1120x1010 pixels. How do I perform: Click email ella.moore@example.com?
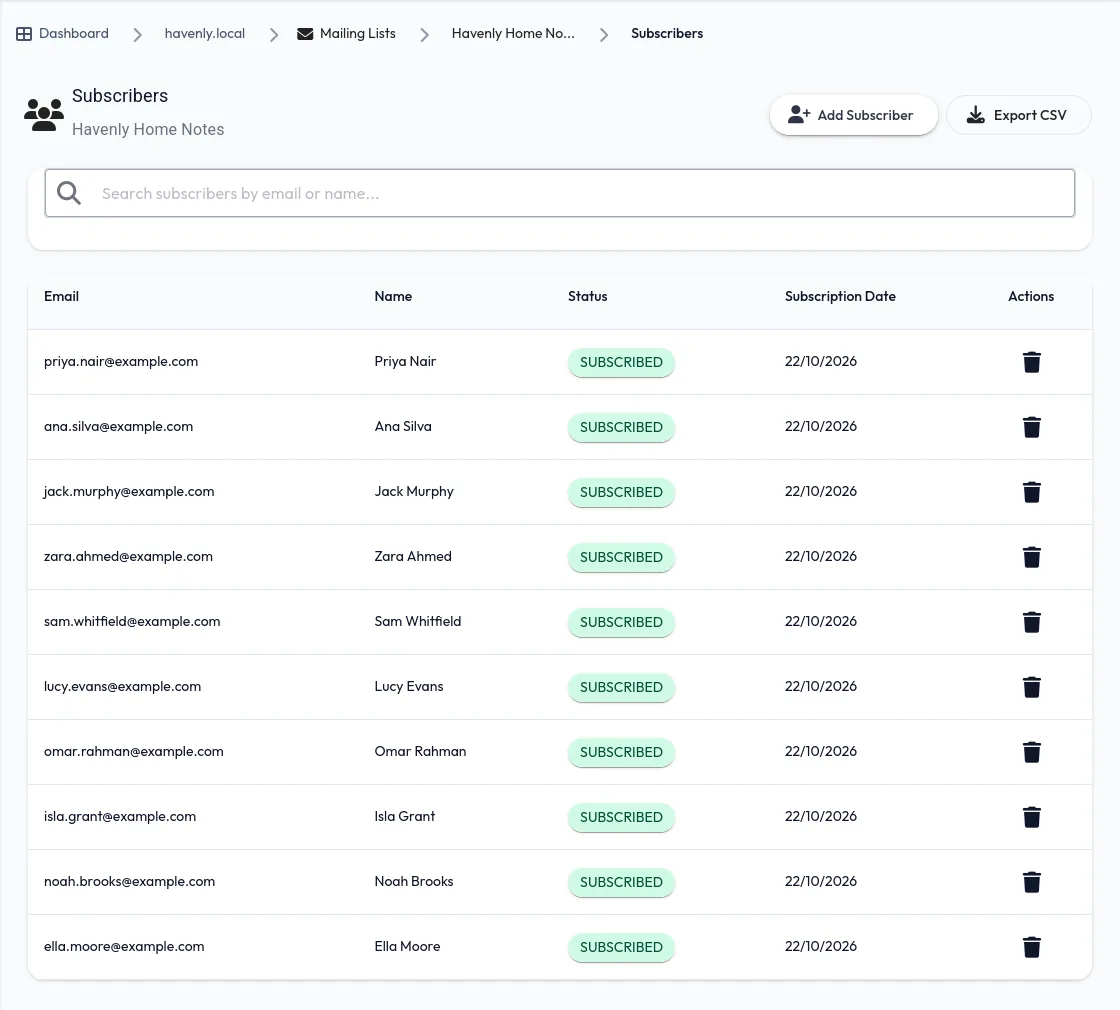pyautogui.click(x=124, y=946)
